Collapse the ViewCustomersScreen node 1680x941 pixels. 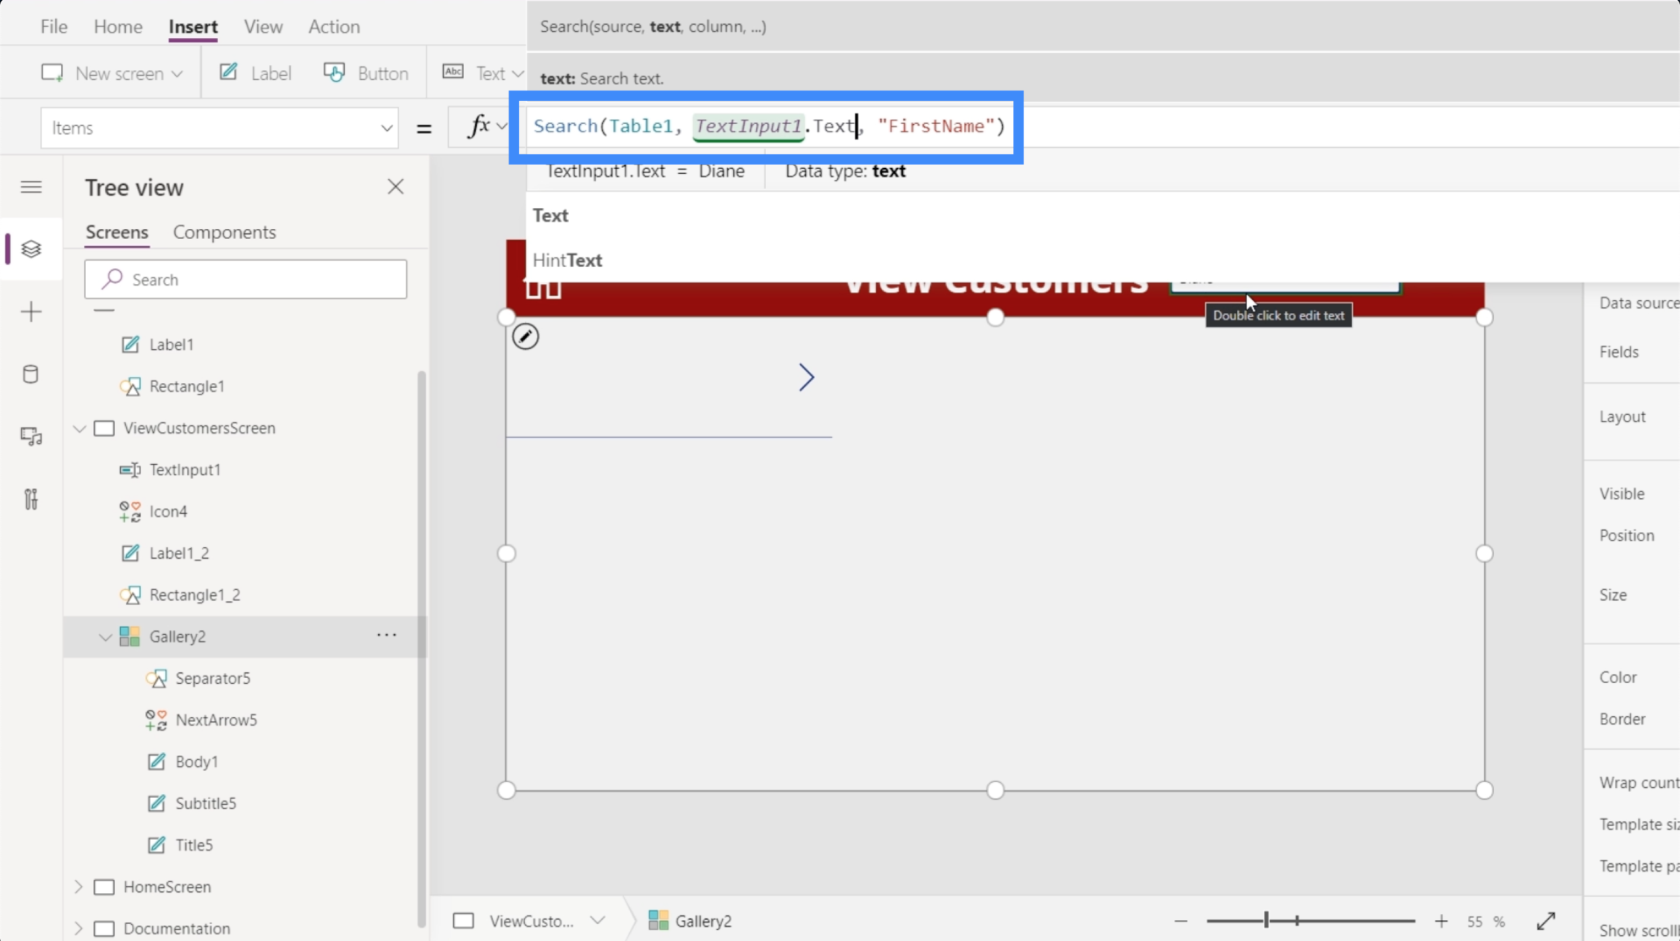(x=79, y=428)
